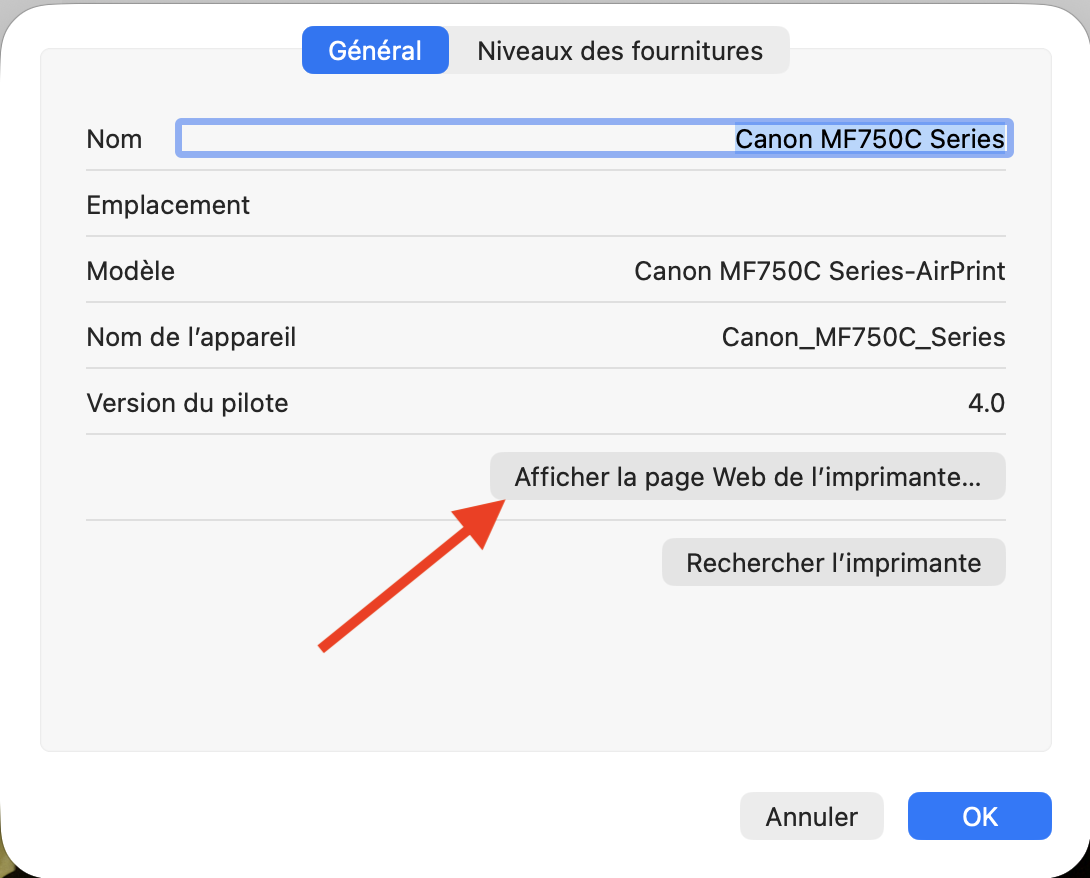Click the Nom de l'appareil label
The height and width of the screenshot is (878, 1090).
191,337
